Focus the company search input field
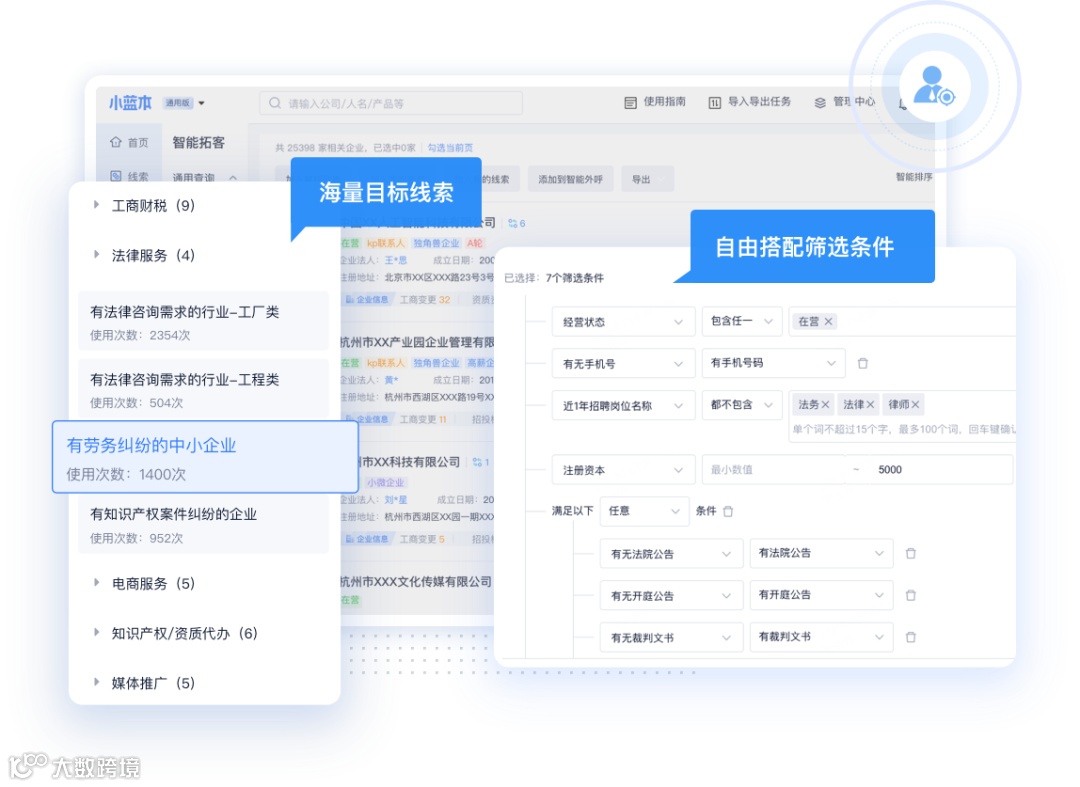This screenshot has width=1080, height=787. (391, 103)
